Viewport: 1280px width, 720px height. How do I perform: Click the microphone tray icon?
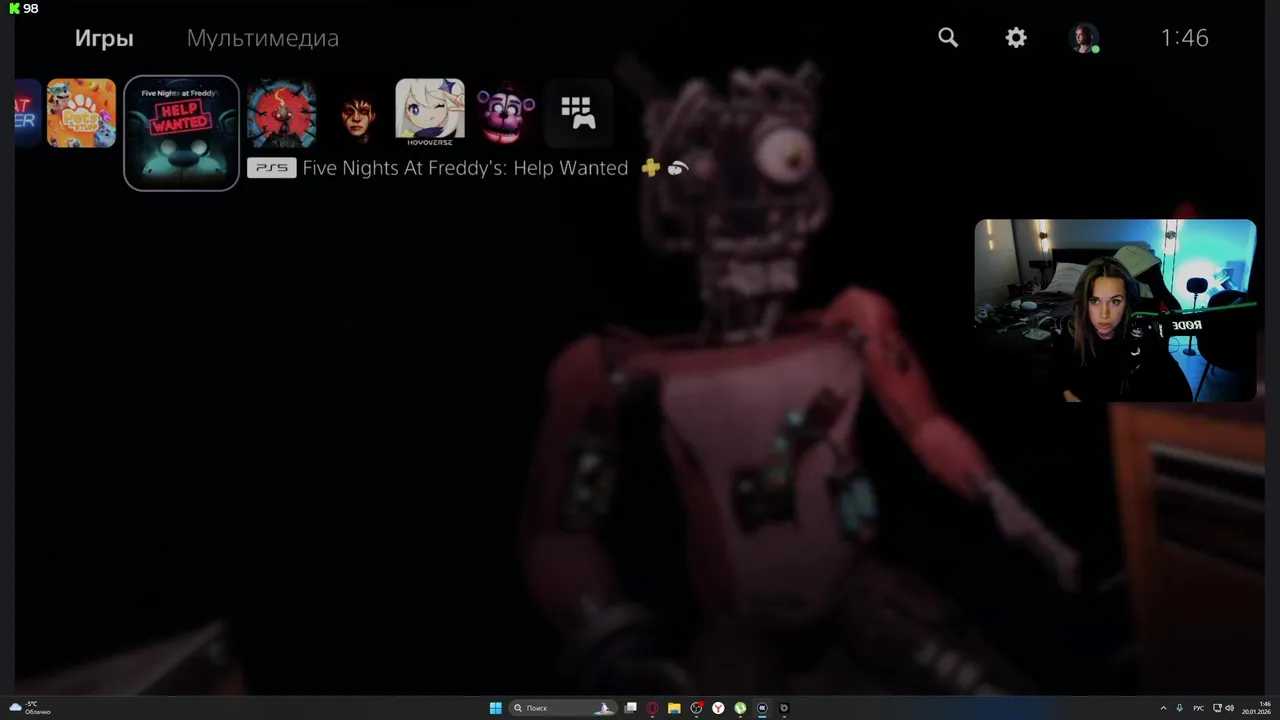(x=1180, y=708)
